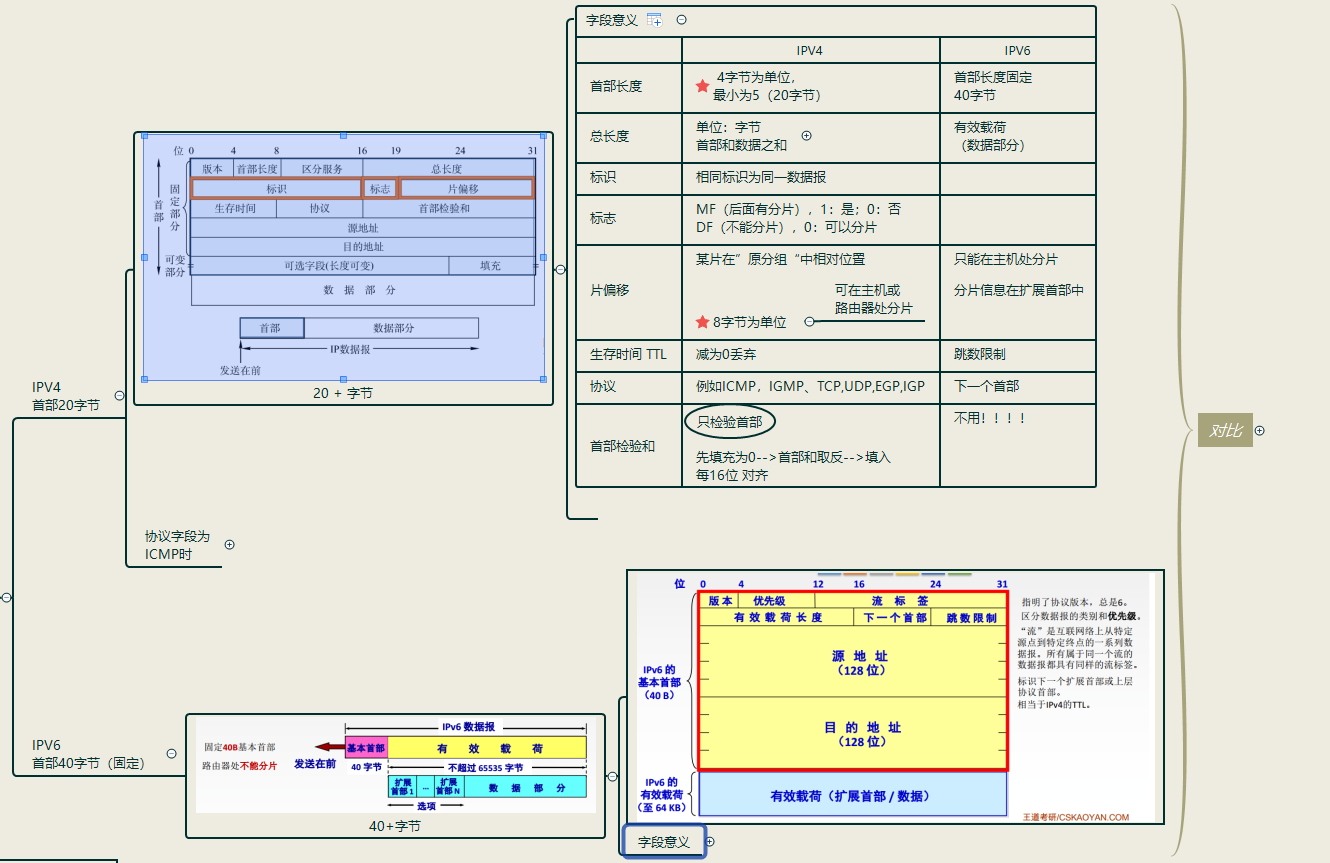Click the IPv6 基本首部 yellow diagram image

895,697
